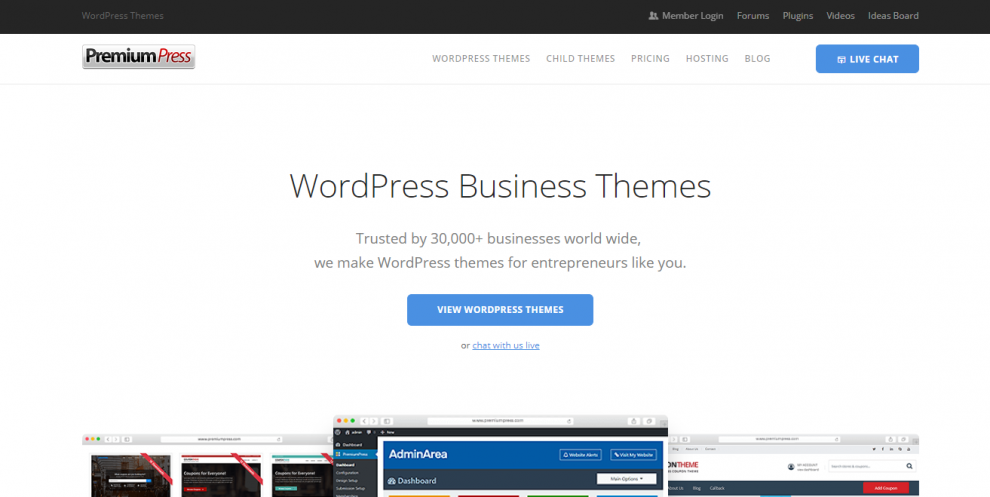
Task: Click the red Add Coupon button in the preview
Action: (x=886, y=488)
